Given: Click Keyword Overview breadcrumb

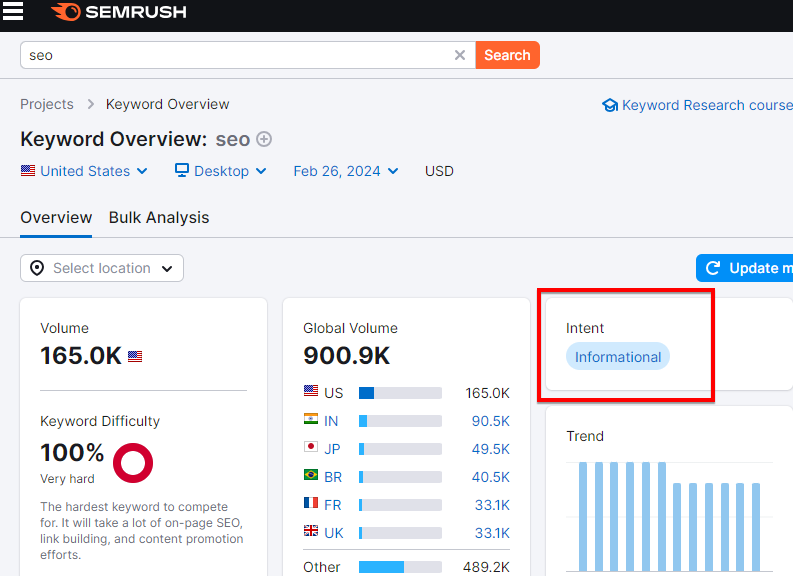Looking at the screenshot, I should click(167, 104).
